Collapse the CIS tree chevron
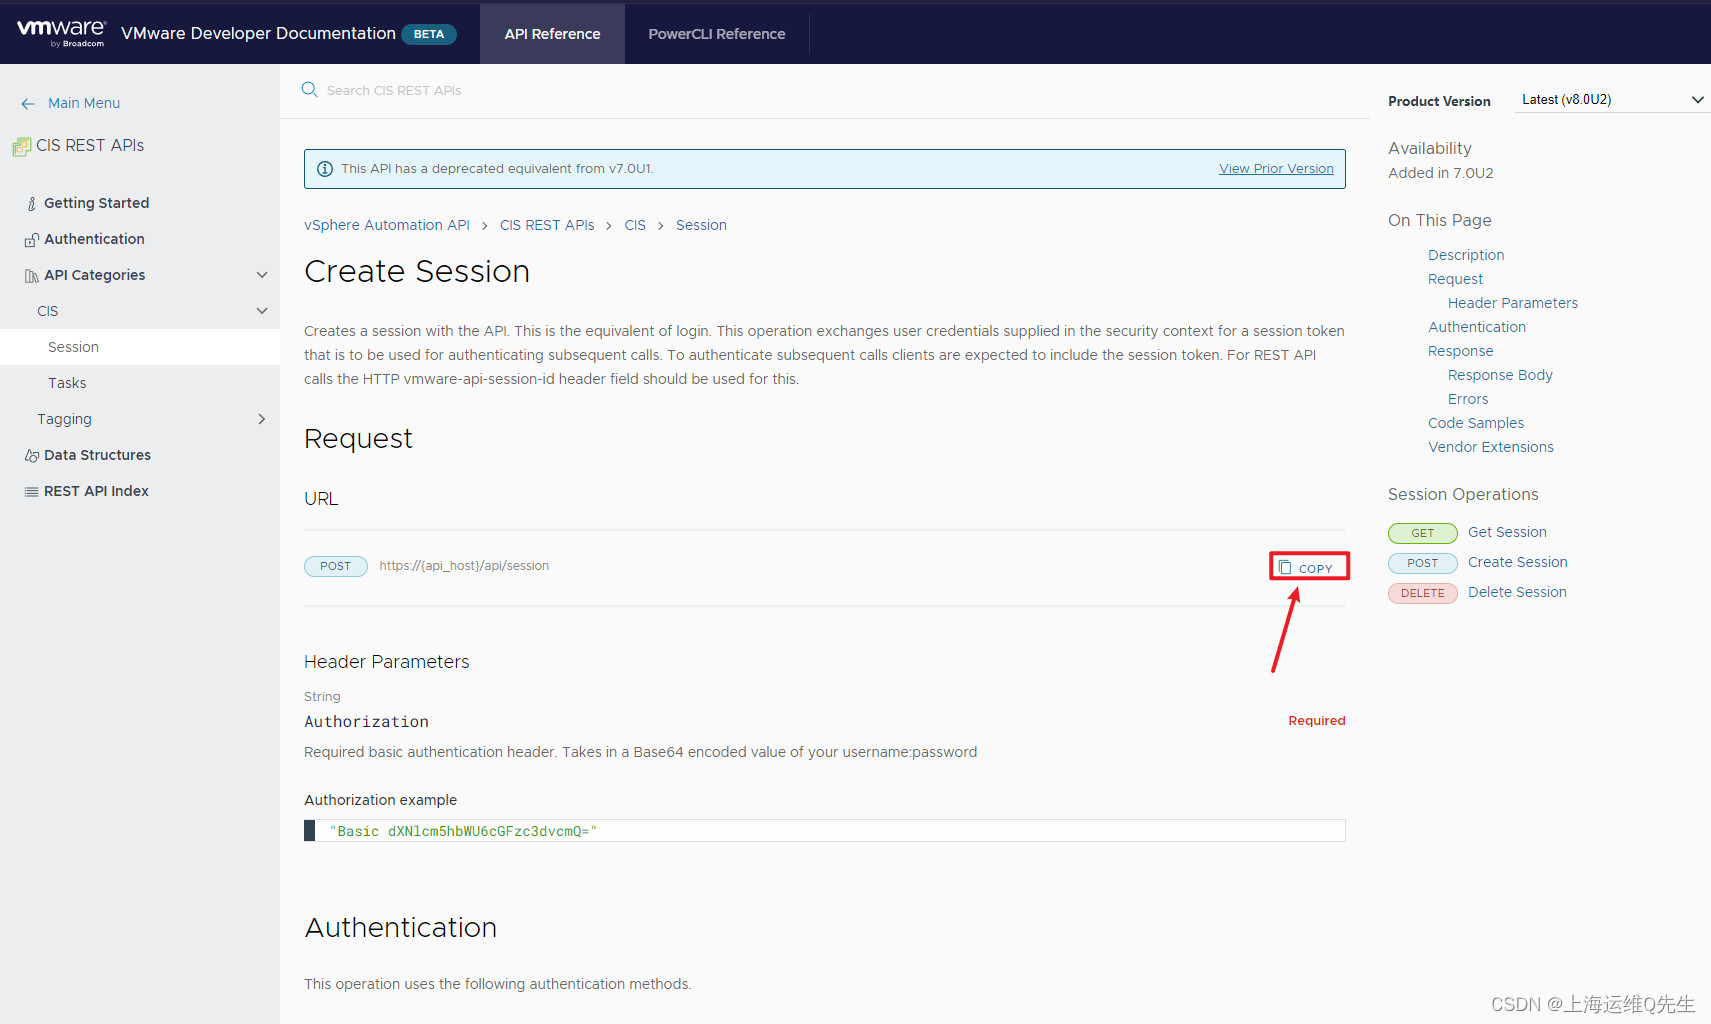The height and width of the screenshot is (1024, 1711). tap(262, 311)
